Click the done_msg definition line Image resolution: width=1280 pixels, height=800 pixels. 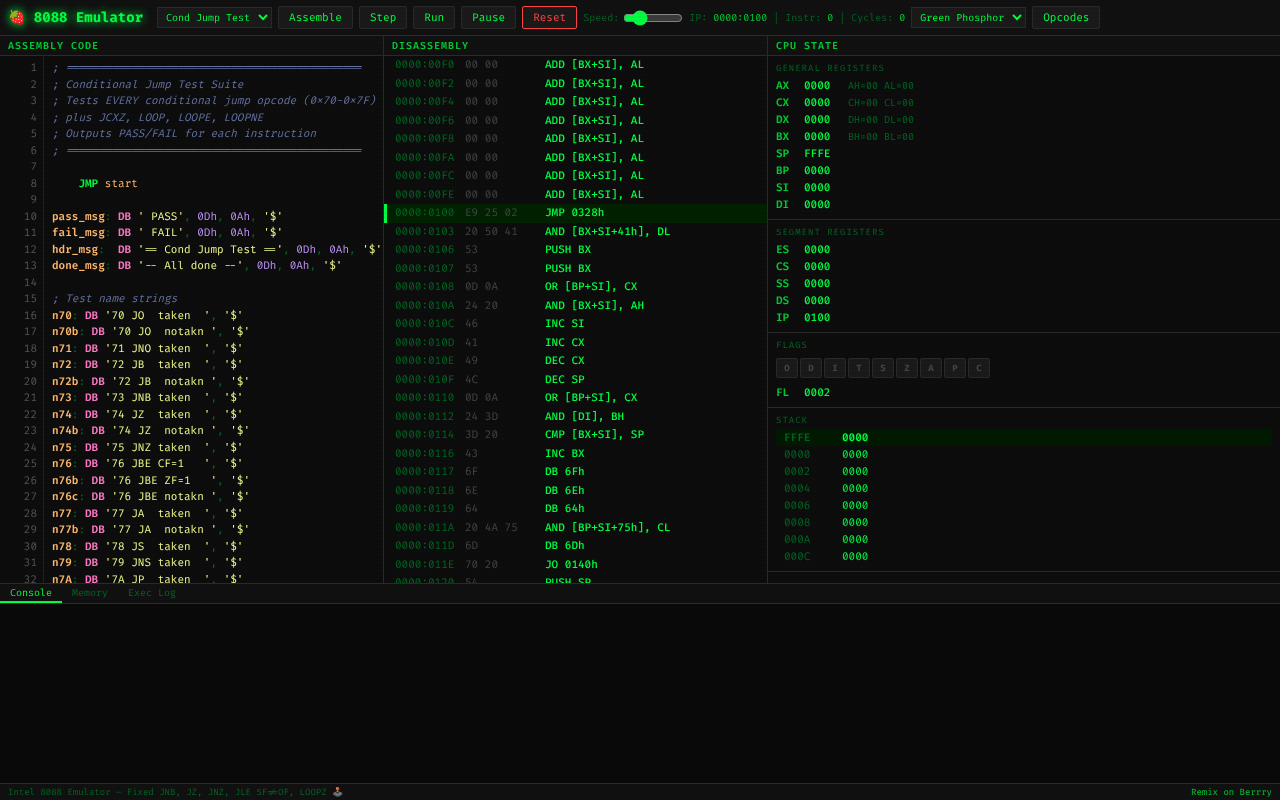coord(197,265)
